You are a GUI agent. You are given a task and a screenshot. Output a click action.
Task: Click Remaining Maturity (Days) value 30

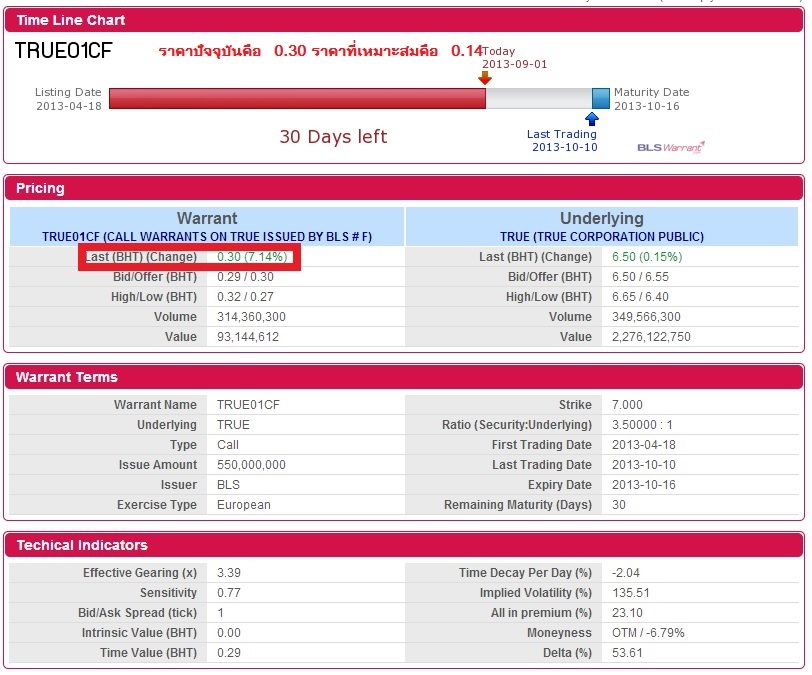(619, 505)
